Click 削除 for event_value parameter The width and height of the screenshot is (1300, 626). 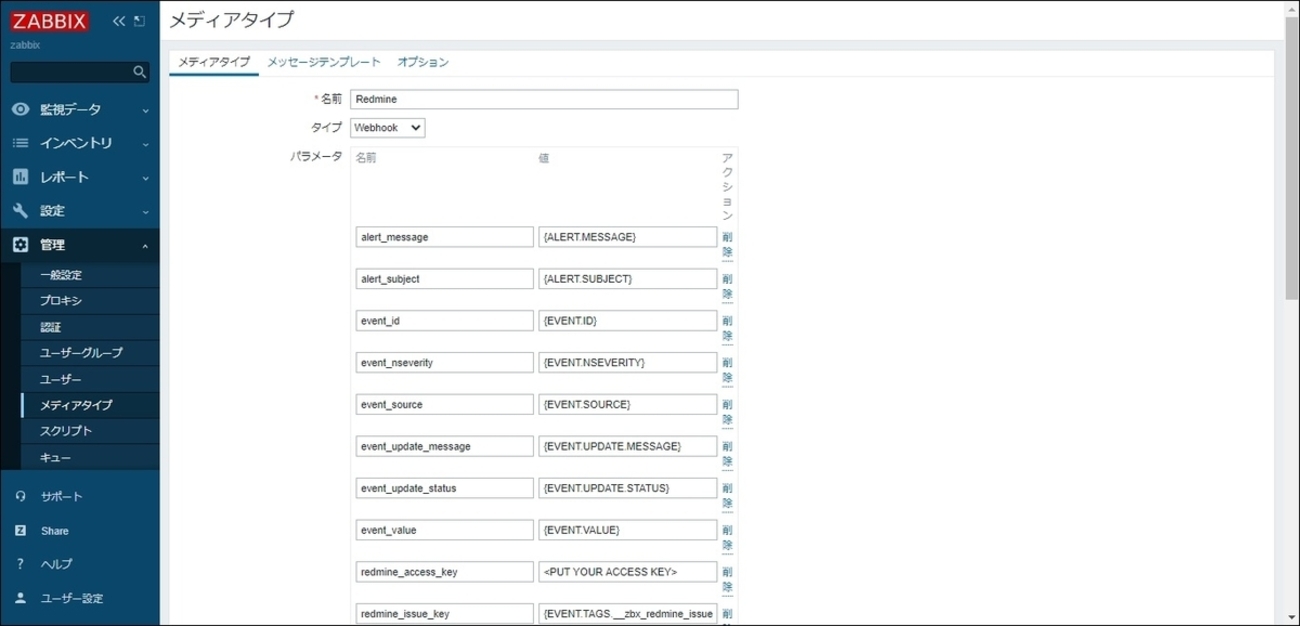tap(727, 538)
